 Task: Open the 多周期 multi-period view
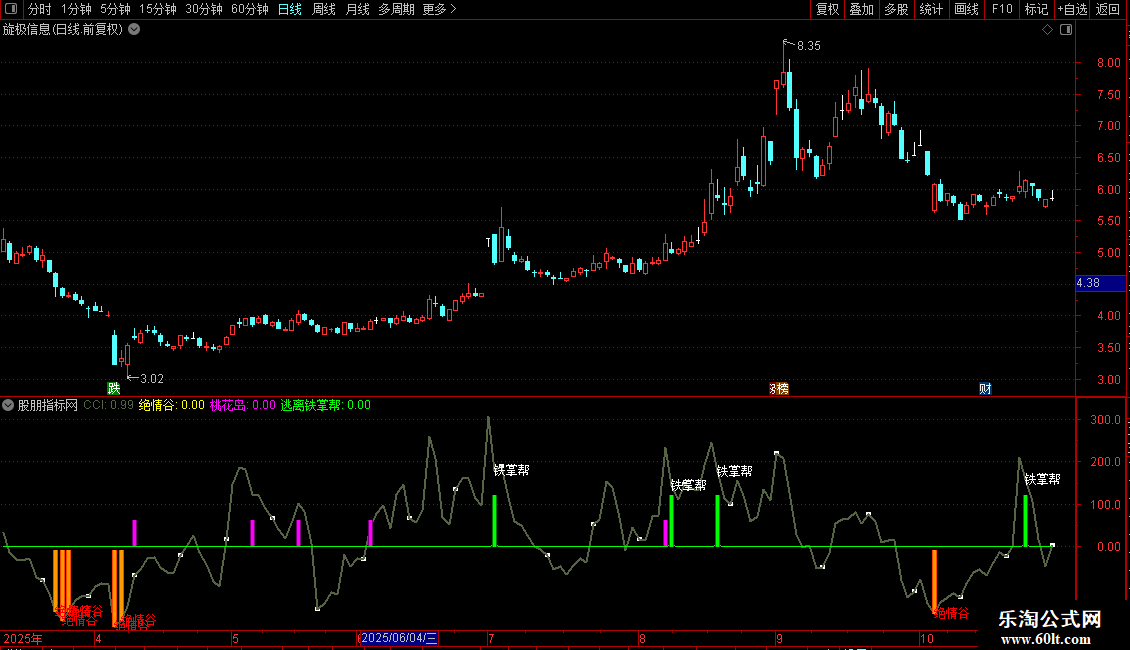pos(396,9)
